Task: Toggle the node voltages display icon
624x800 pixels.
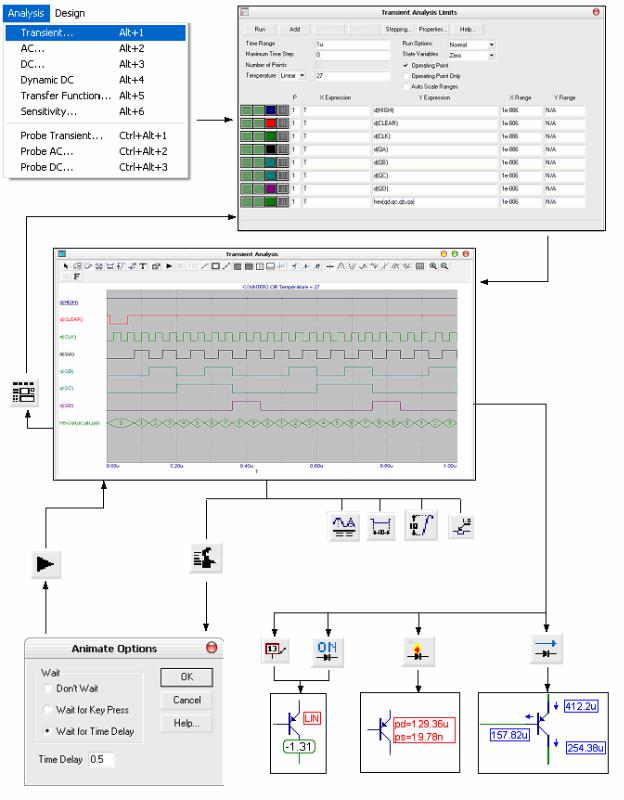Action: coord(276,650)
